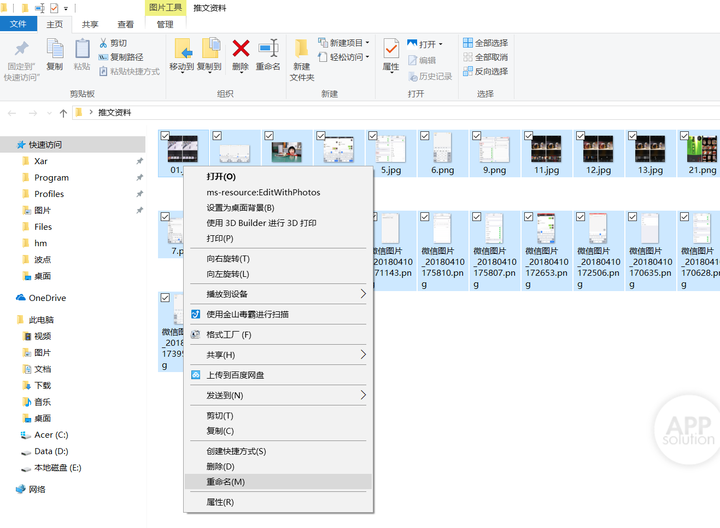Switch to the View ribbon tab
The width and height of the screenshot is (720, 528).
125,24
